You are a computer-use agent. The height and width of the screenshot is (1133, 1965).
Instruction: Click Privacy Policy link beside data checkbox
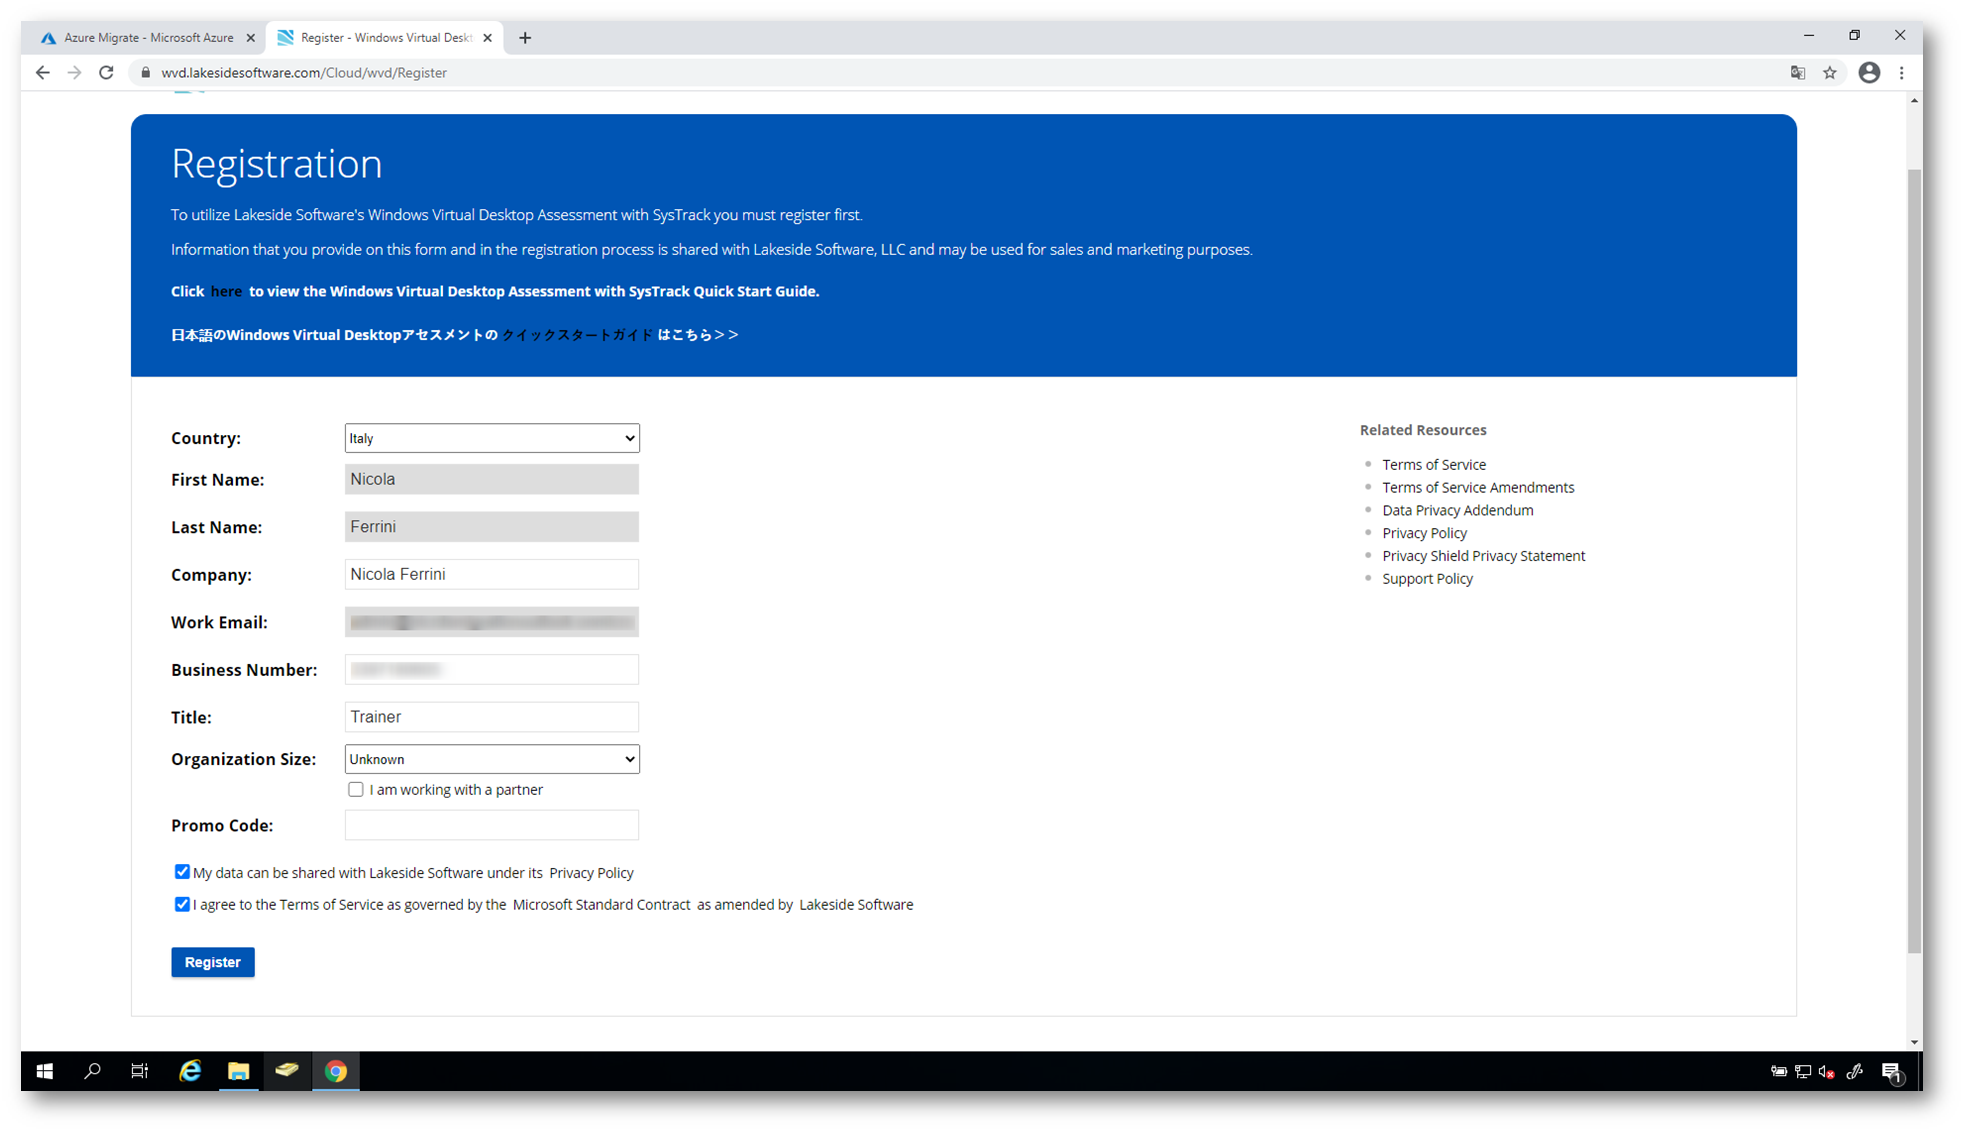pyautogui.click(x=591, y=873)
